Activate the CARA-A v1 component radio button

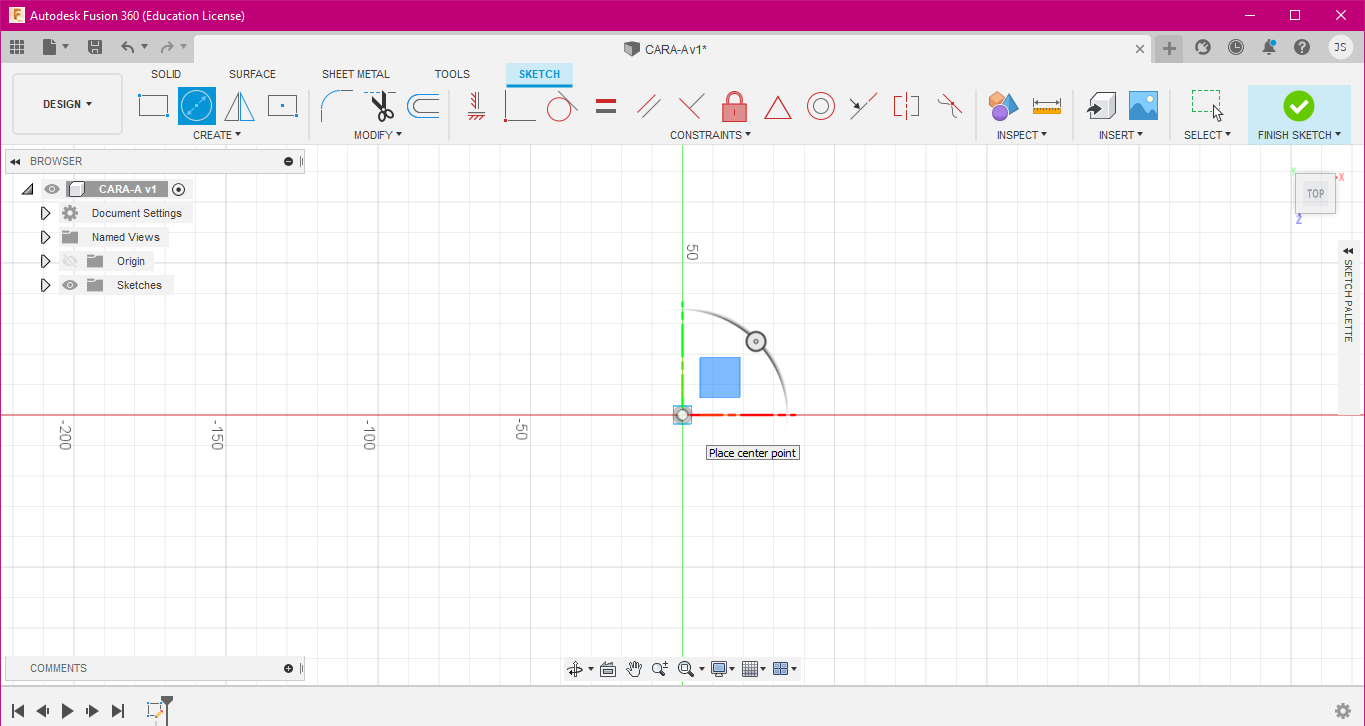click(x=179, y=189)
